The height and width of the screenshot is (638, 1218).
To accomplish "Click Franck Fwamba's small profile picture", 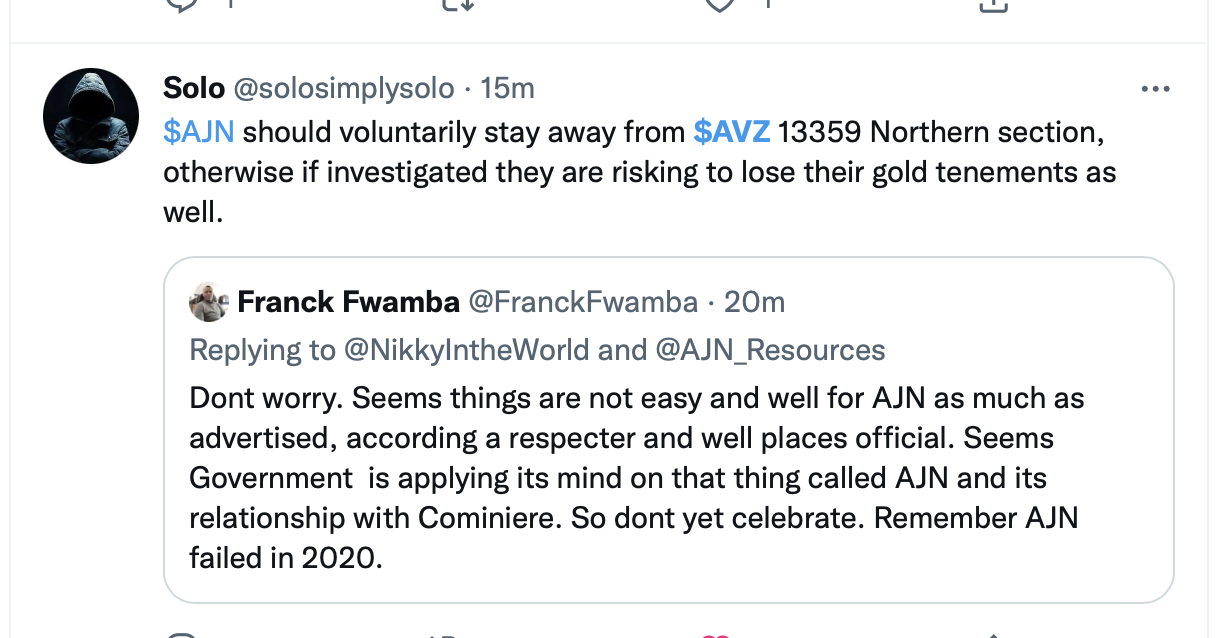I will pyautogui.click(x=209, y=301).
